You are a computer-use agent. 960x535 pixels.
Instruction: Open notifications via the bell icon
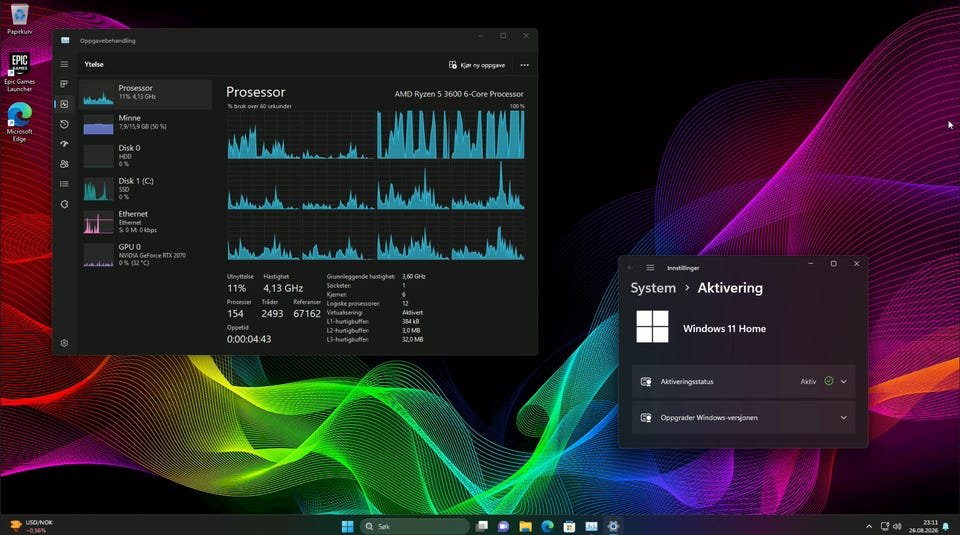click(947, 526)
